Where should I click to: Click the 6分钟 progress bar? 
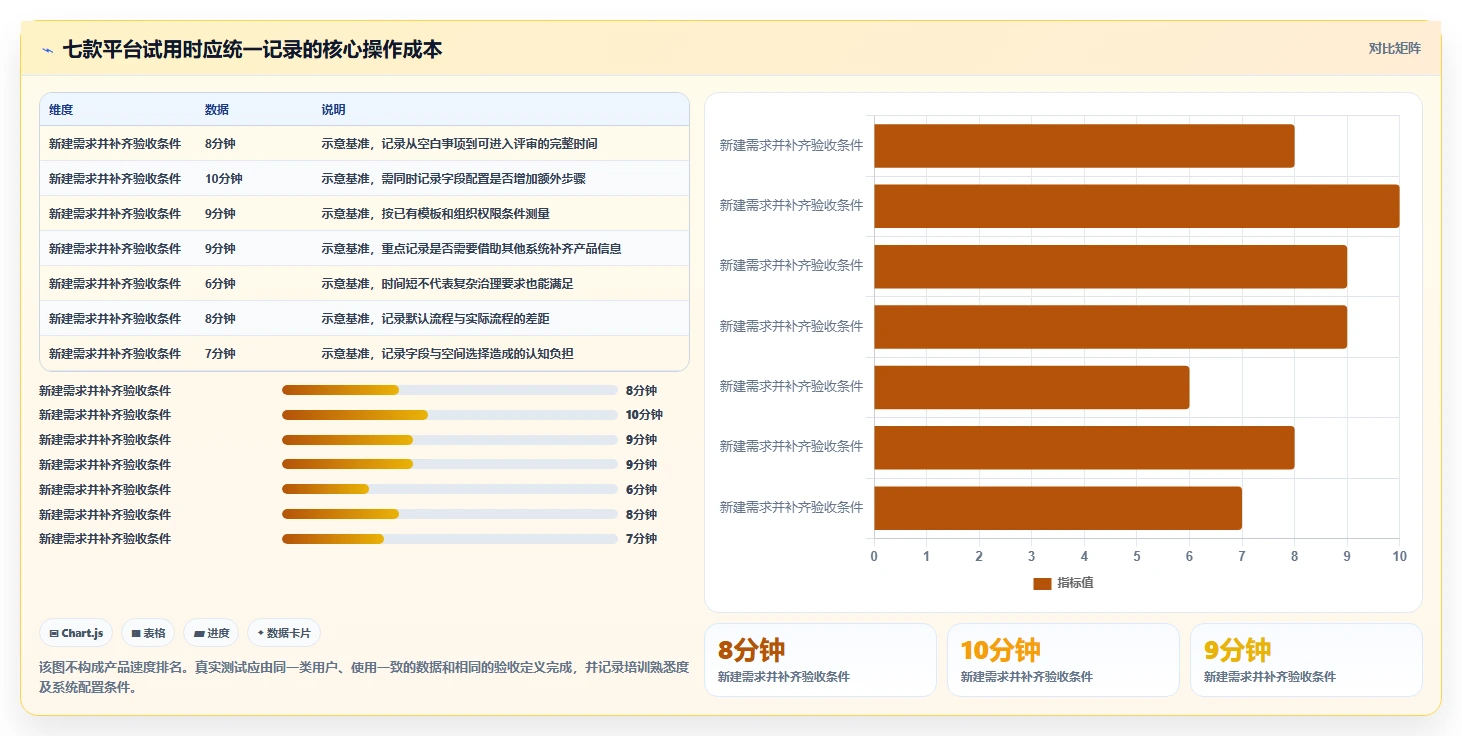450,489
